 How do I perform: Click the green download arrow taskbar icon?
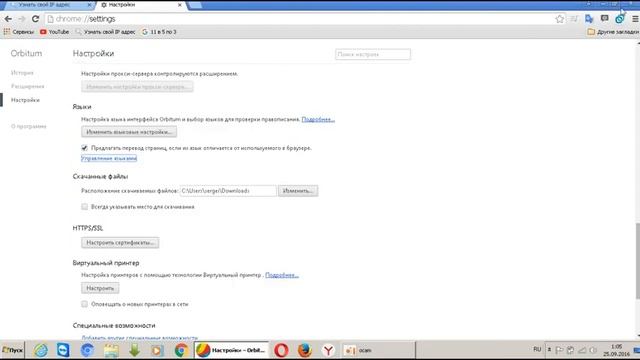[x=134, y=350]
